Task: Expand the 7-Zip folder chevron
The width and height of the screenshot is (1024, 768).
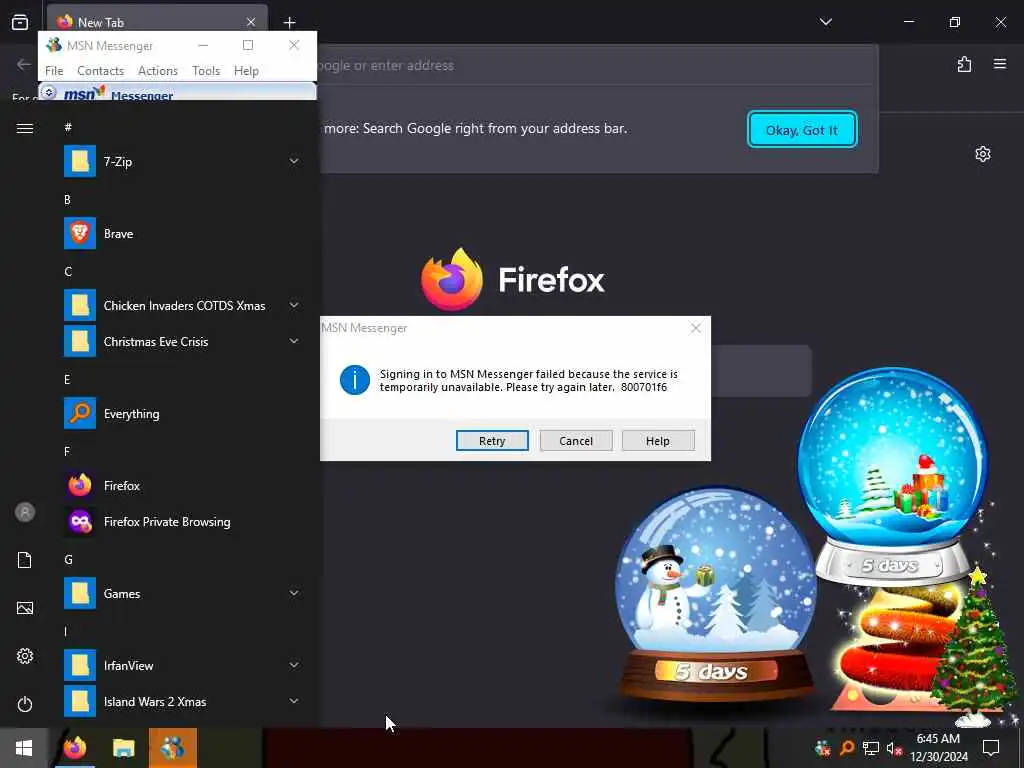Action: click(294, 161)
